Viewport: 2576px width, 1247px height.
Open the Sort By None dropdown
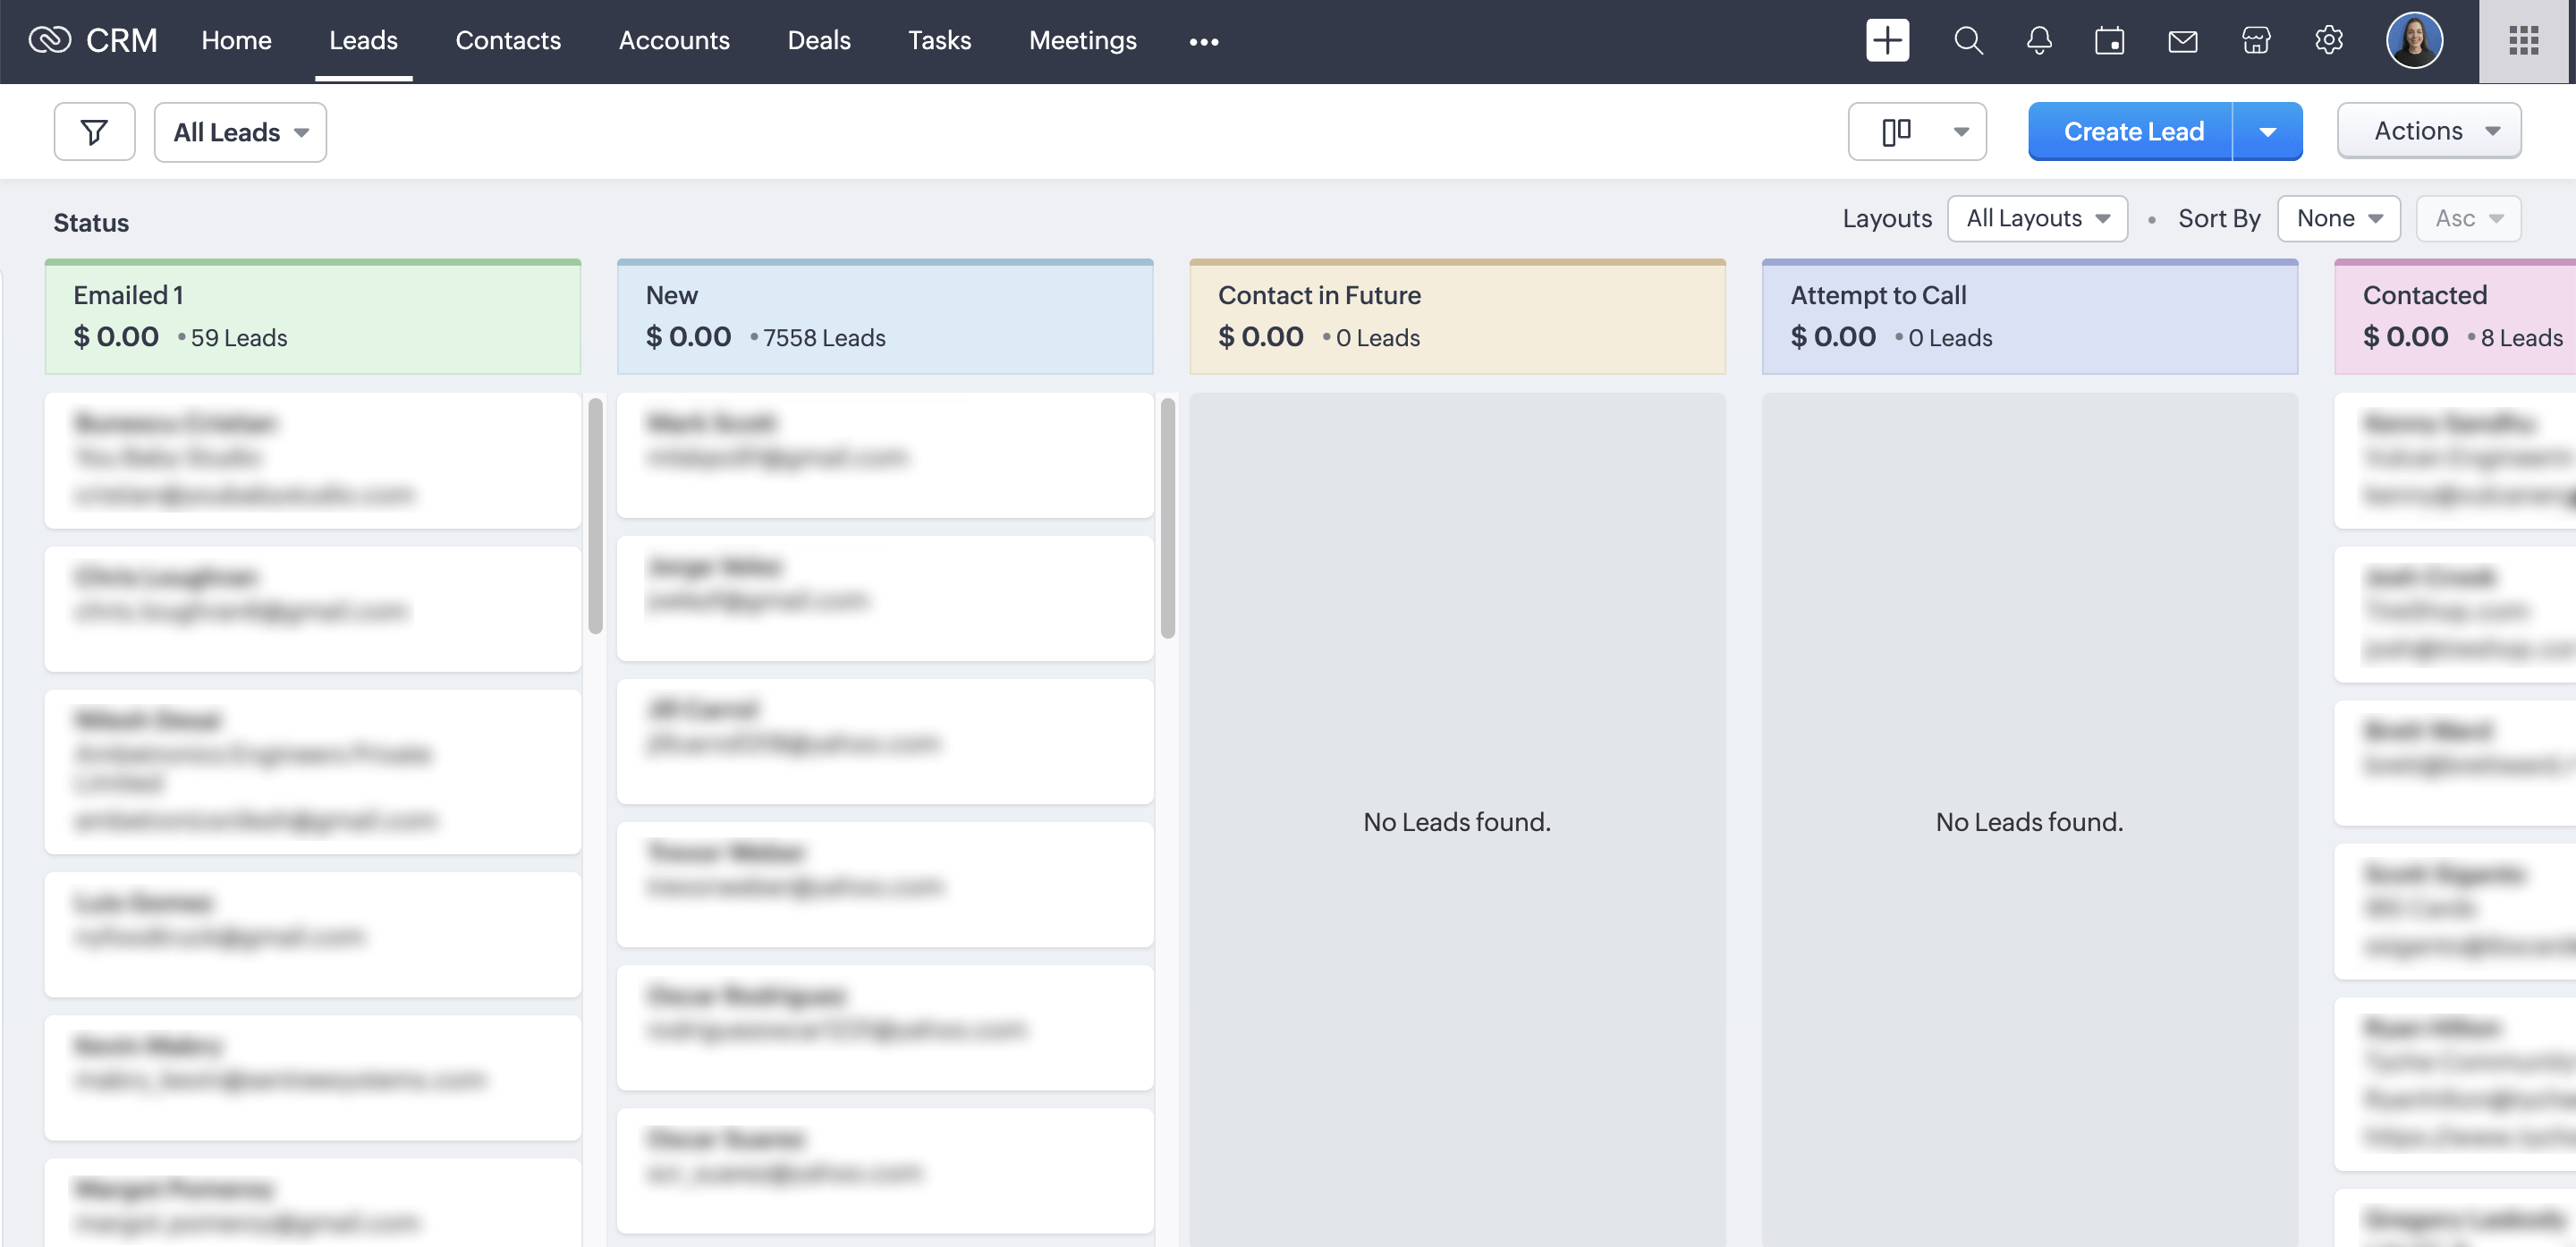coord(2338,218)
